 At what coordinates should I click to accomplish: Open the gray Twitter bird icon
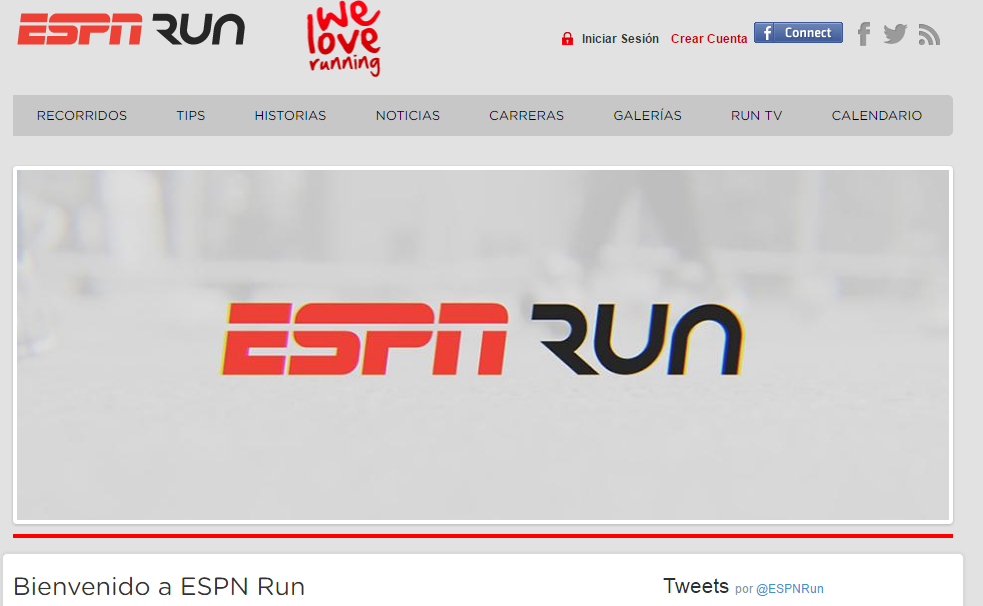point(895,35)
